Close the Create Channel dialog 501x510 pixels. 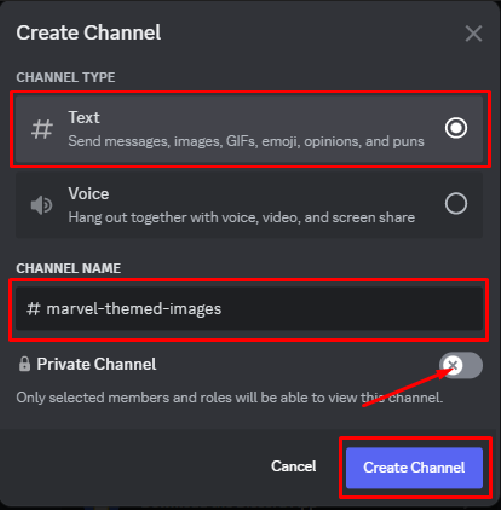click(x=473, y=33)
